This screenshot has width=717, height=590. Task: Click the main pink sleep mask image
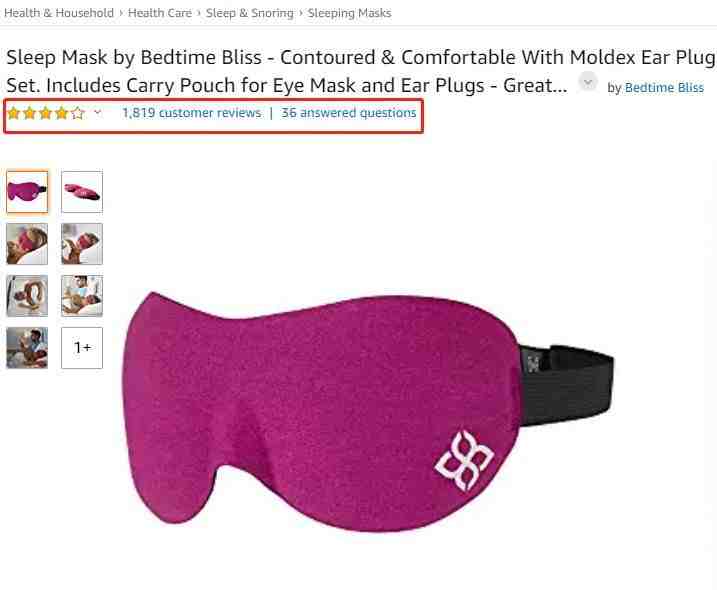(368, 412)
